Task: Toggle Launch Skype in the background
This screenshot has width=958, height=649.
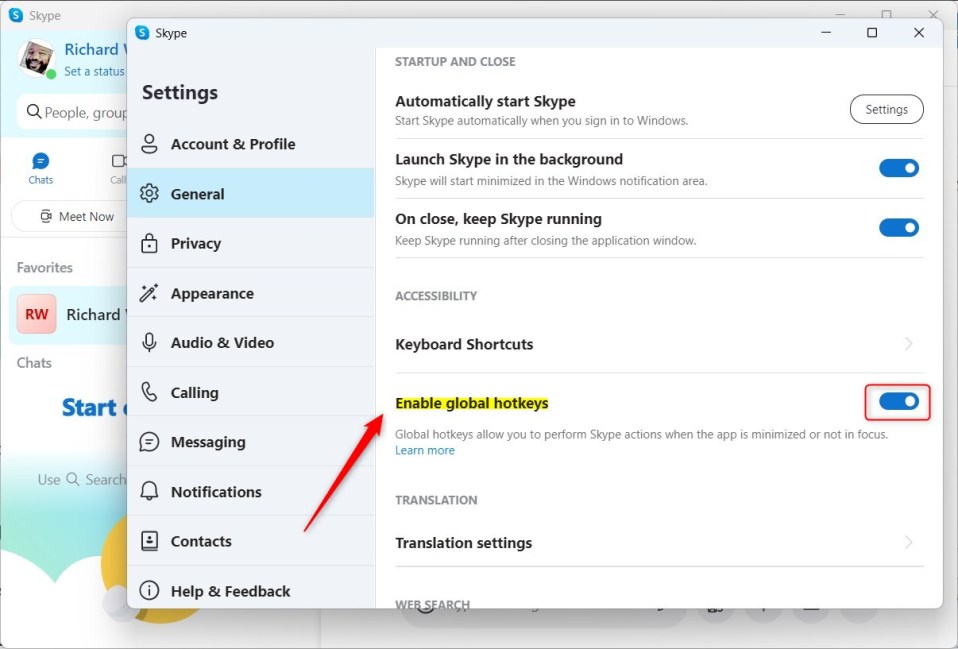Action: 899,168
